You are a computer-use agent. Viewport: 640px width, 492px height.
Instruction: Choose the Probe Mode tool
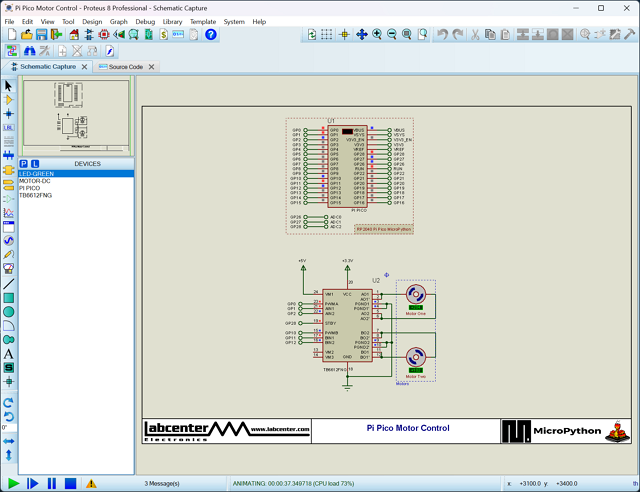[9, 254]
